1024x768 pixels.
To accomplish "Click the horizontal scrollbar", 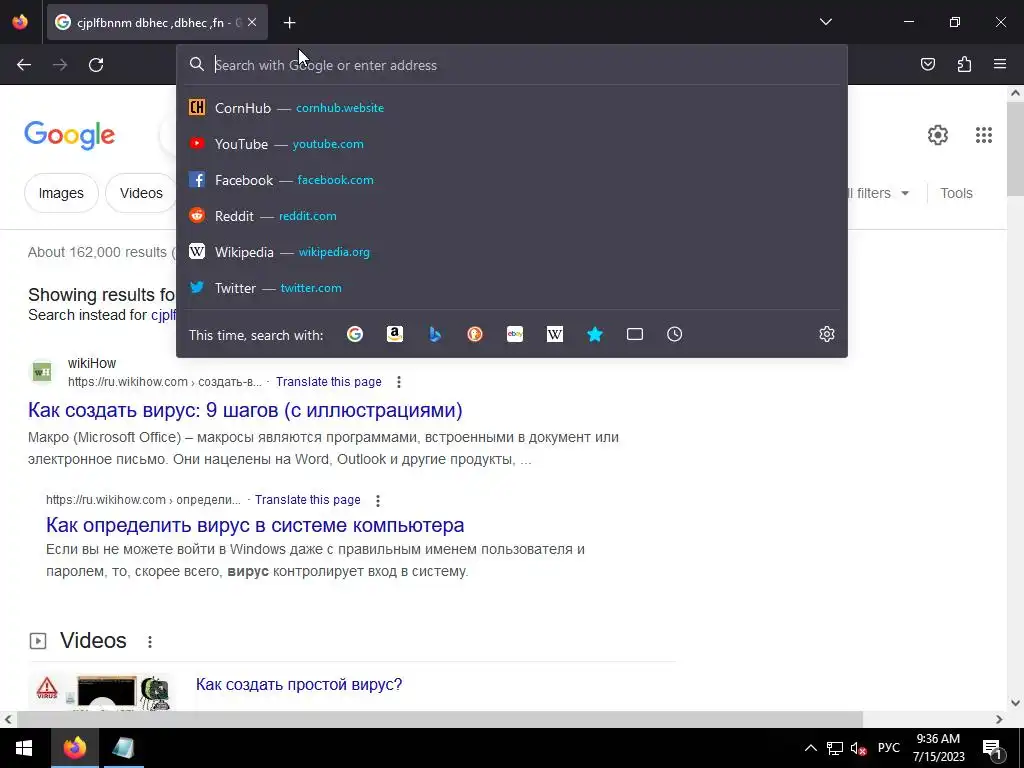I will click(x=439, y=719).
